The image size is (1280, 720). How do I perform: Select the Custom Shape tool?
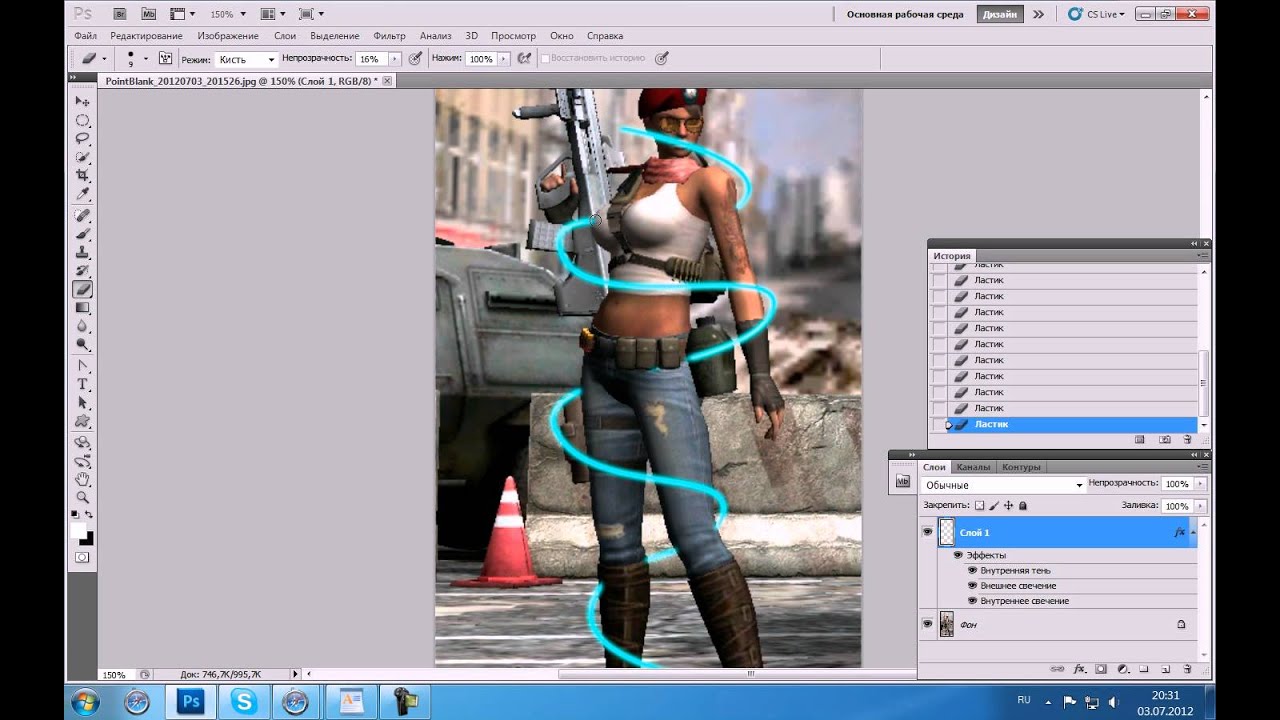[83, 422]
